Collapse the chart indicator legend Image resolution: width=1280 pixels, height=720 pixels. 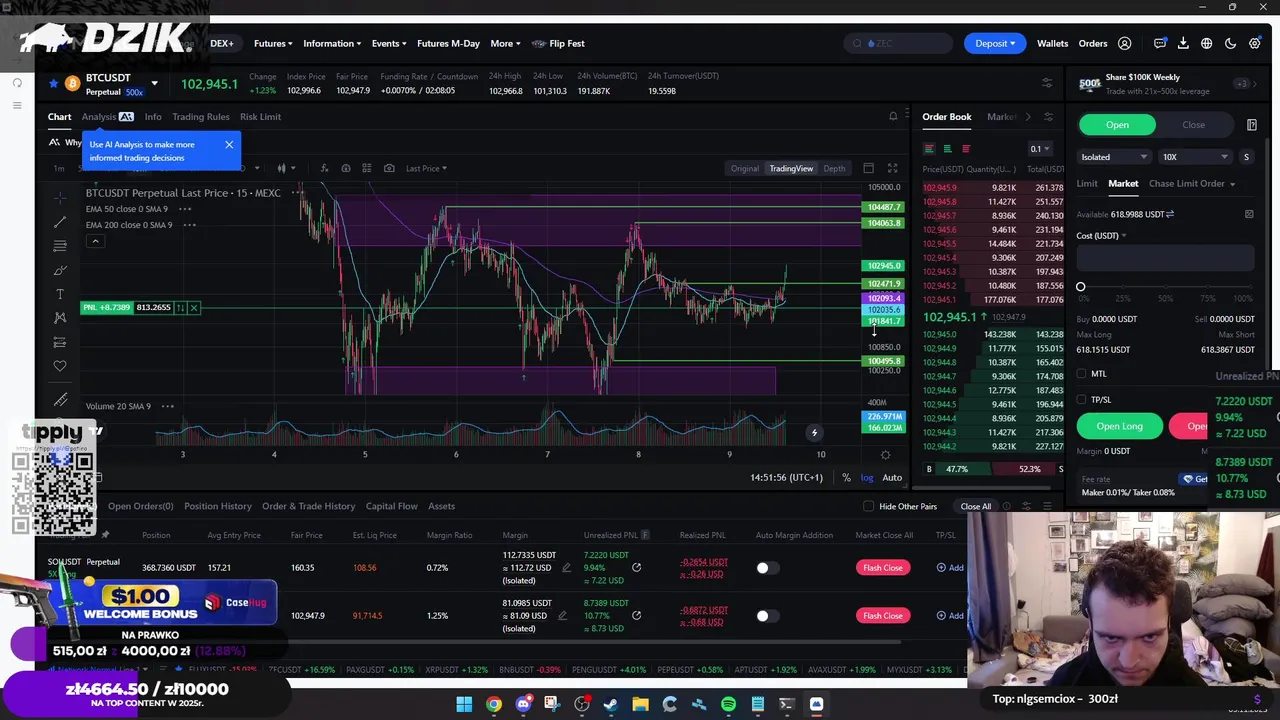coord(95,241)
